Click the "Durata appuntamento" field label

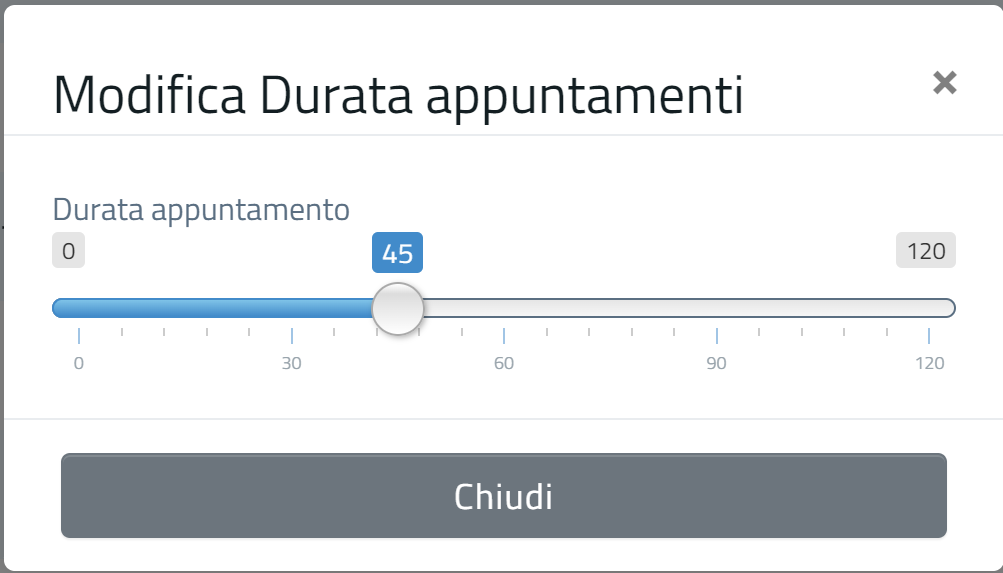201,210
